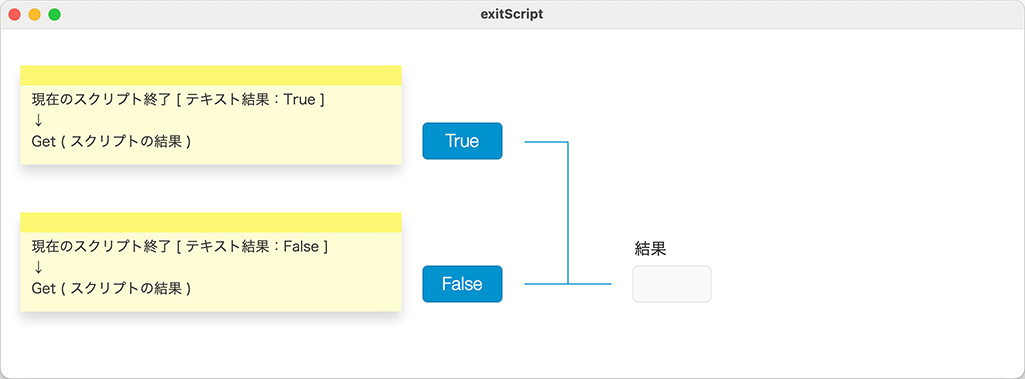This screenshot has width=1025, height=379.
Task: Click the blue True button
Action: click(x=462, y=140)
